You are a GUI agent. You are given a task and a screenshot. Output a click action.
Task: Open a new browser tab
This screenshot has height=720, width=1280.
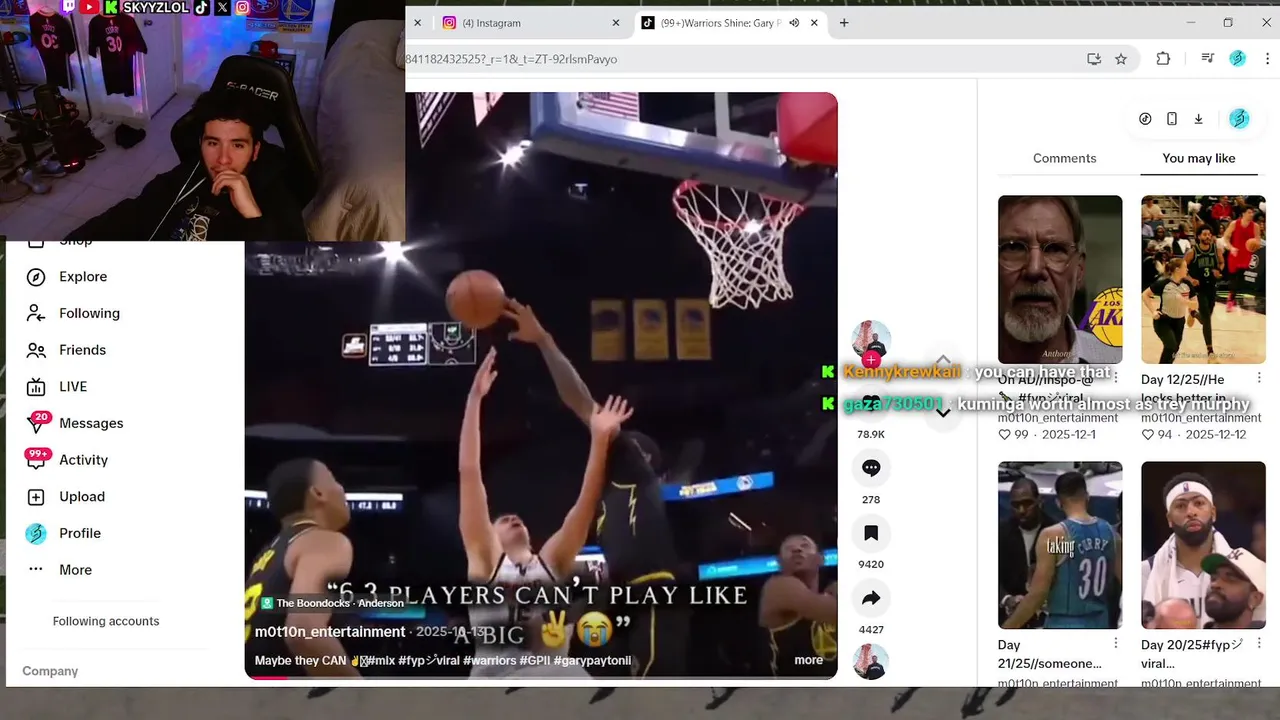tap(844, 23)
